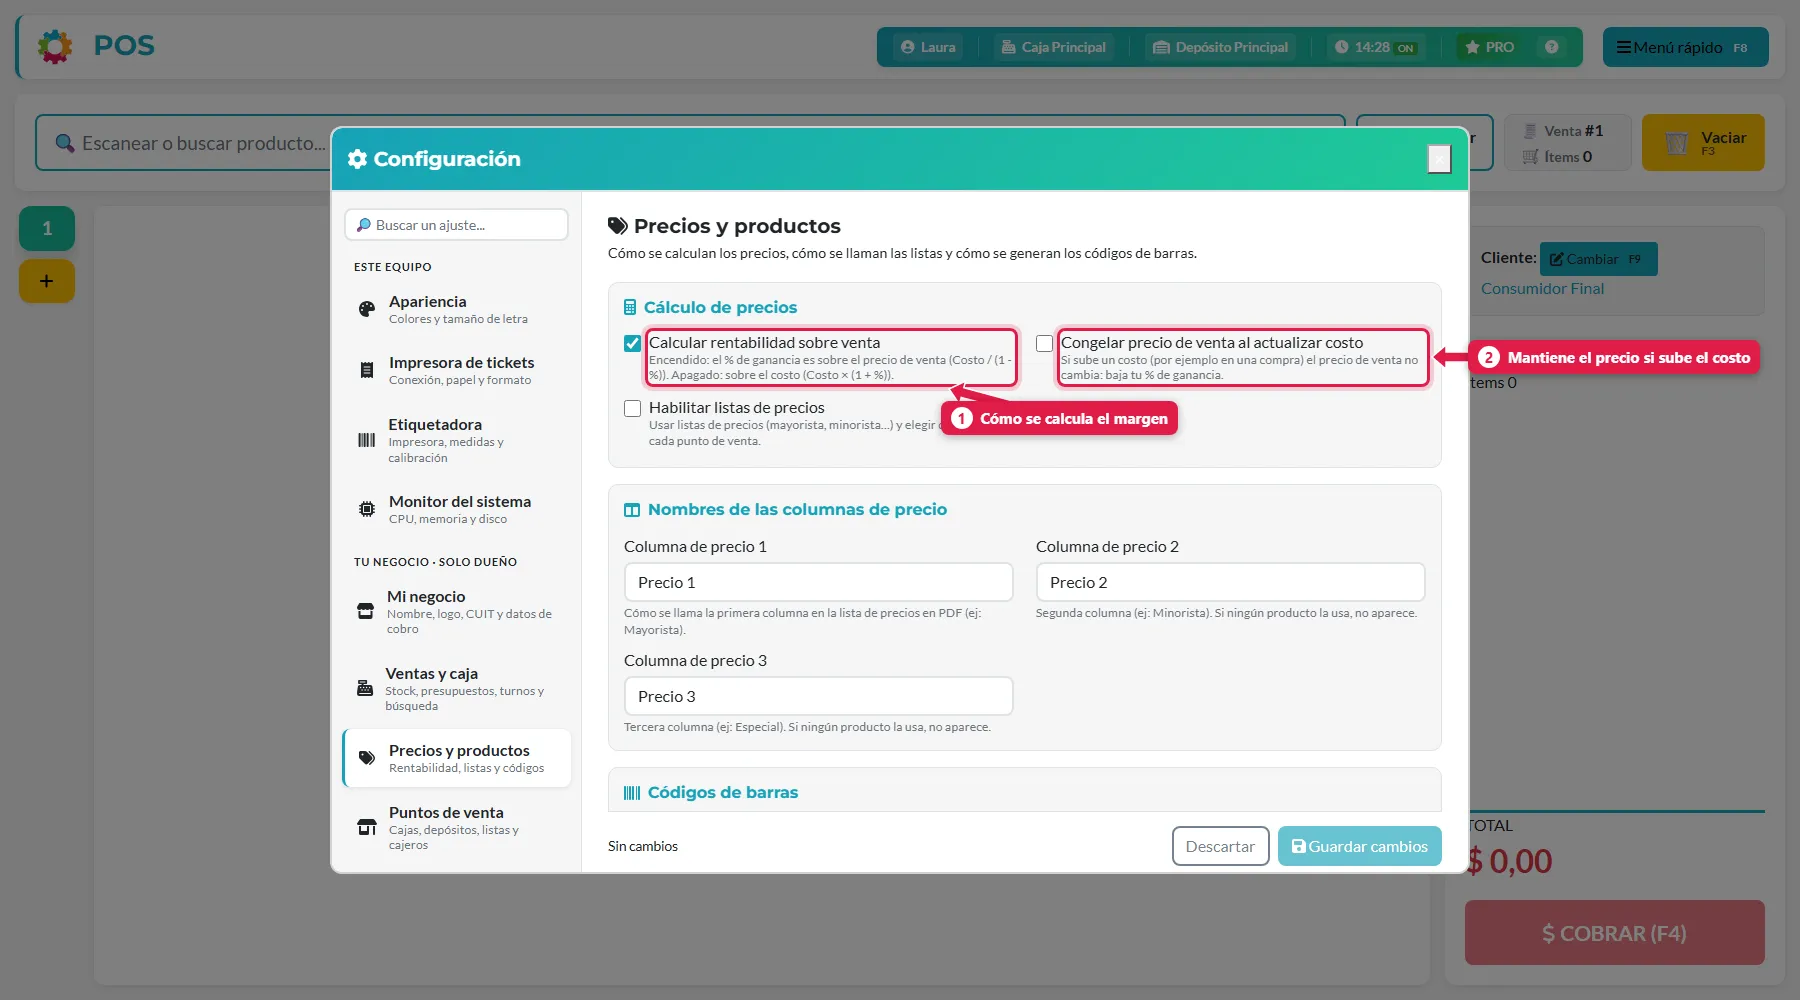The width and height of the screenshot is (1800, 1000).
Task: Click the Columna de precio 2 field
Action: click(1230, 582)
